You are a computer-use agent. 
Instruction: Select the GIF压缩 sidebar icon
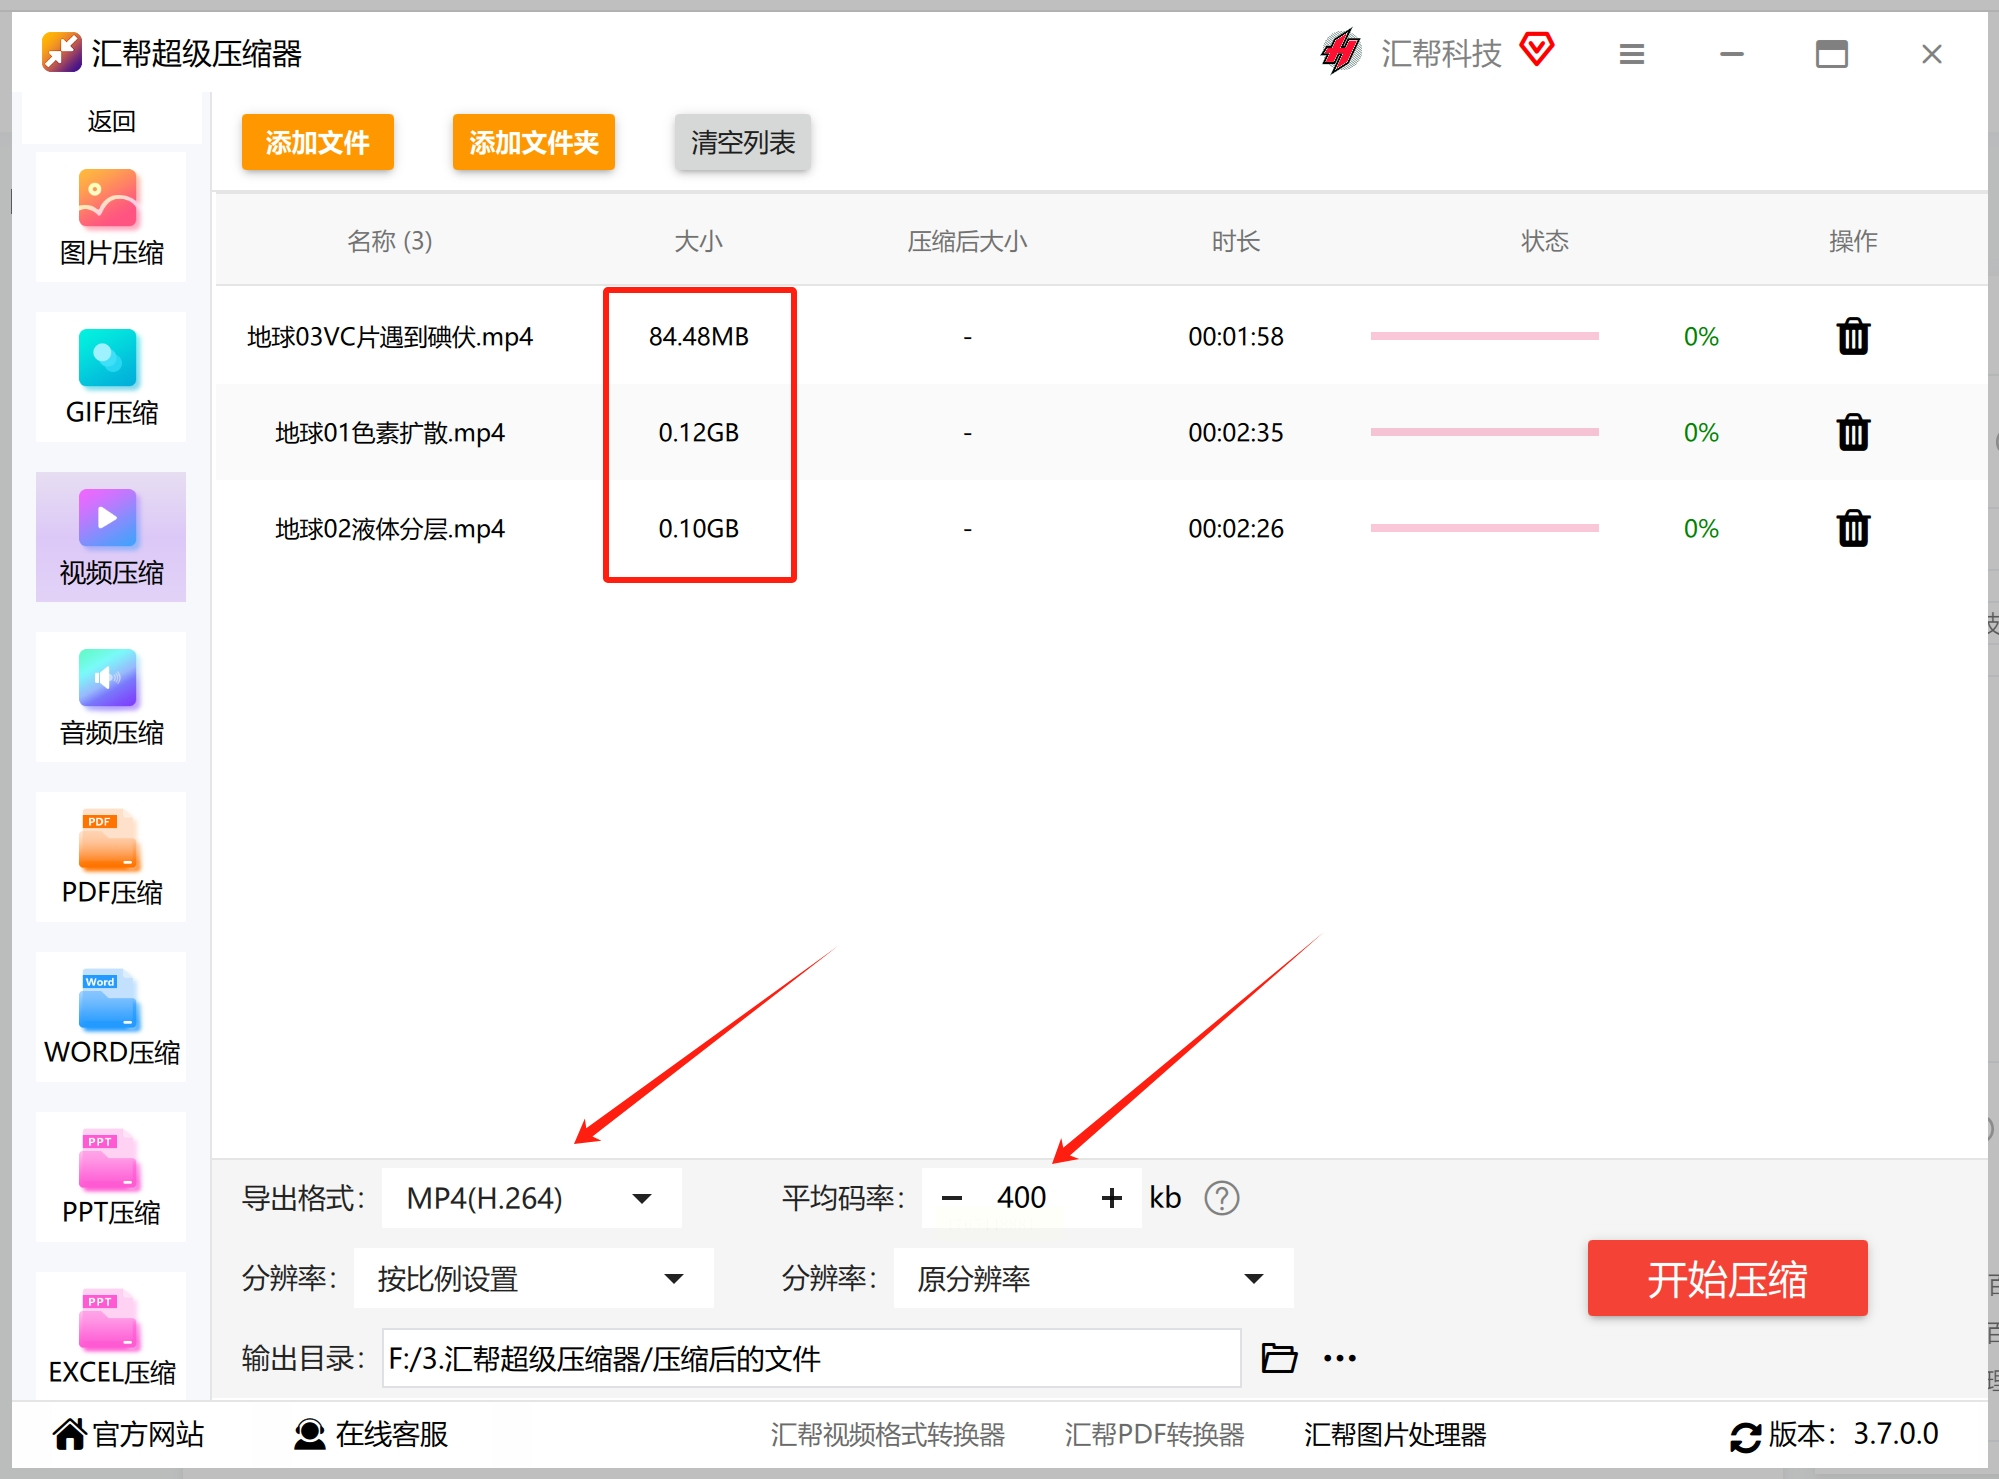(110, 377)
